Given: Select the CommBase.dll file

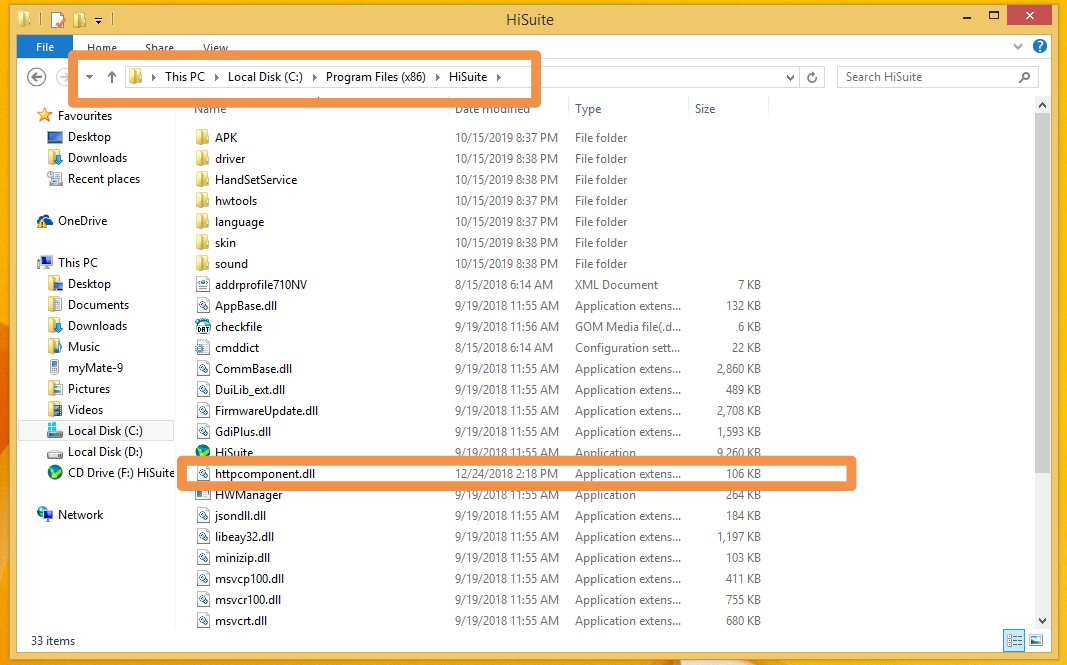Looking at the screenshot, I should 253,369.
